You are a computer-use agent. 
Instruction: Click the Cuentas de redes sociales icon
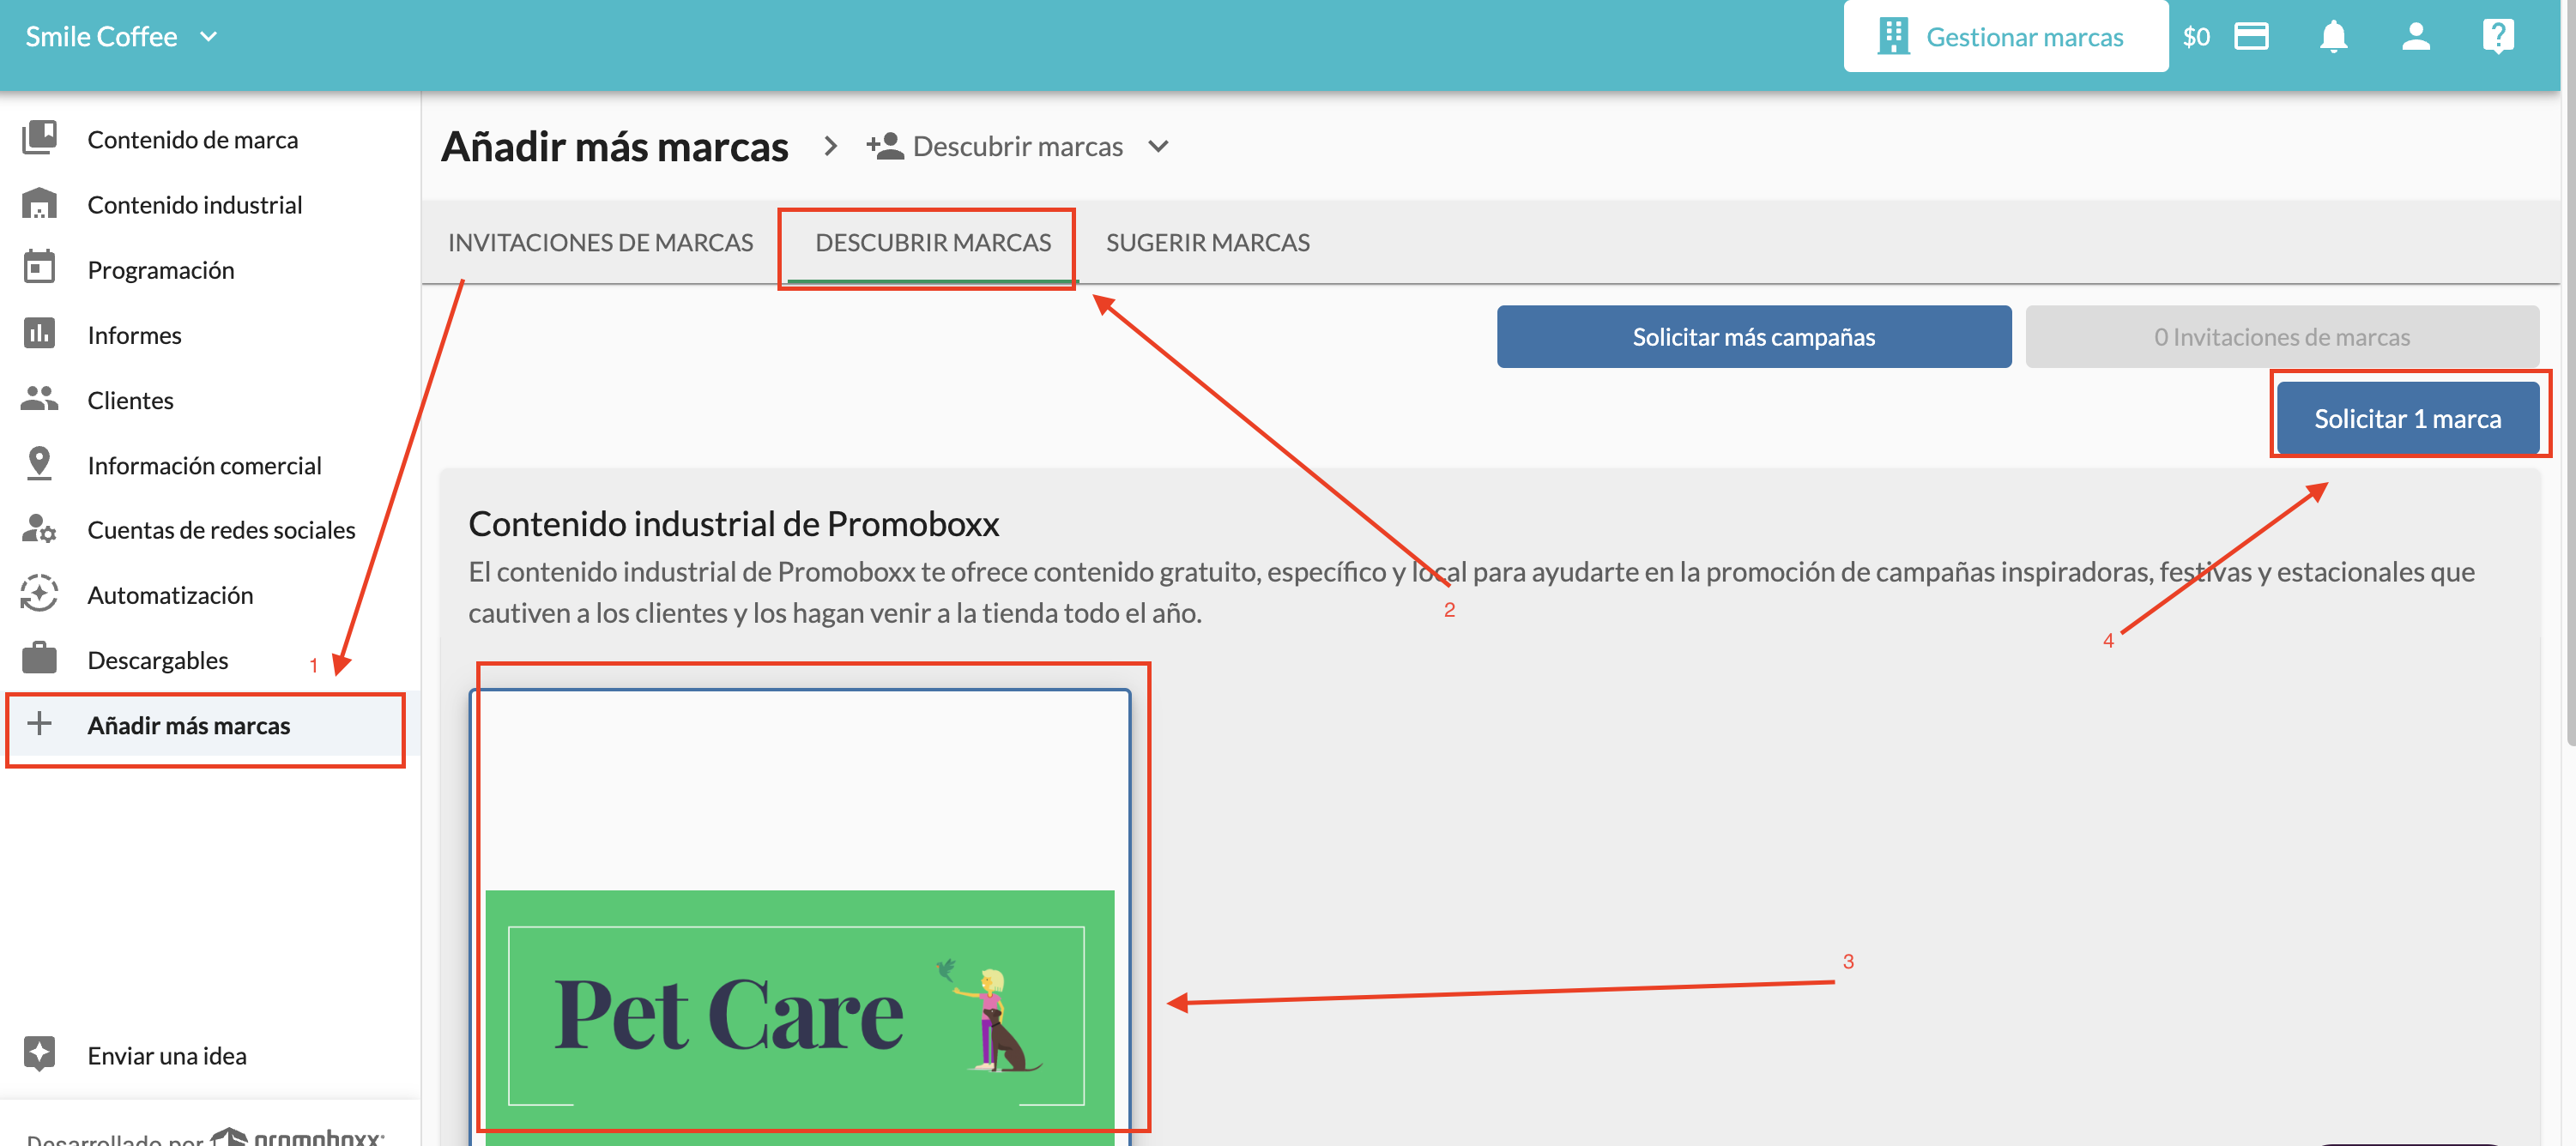[x=39, y=528]
